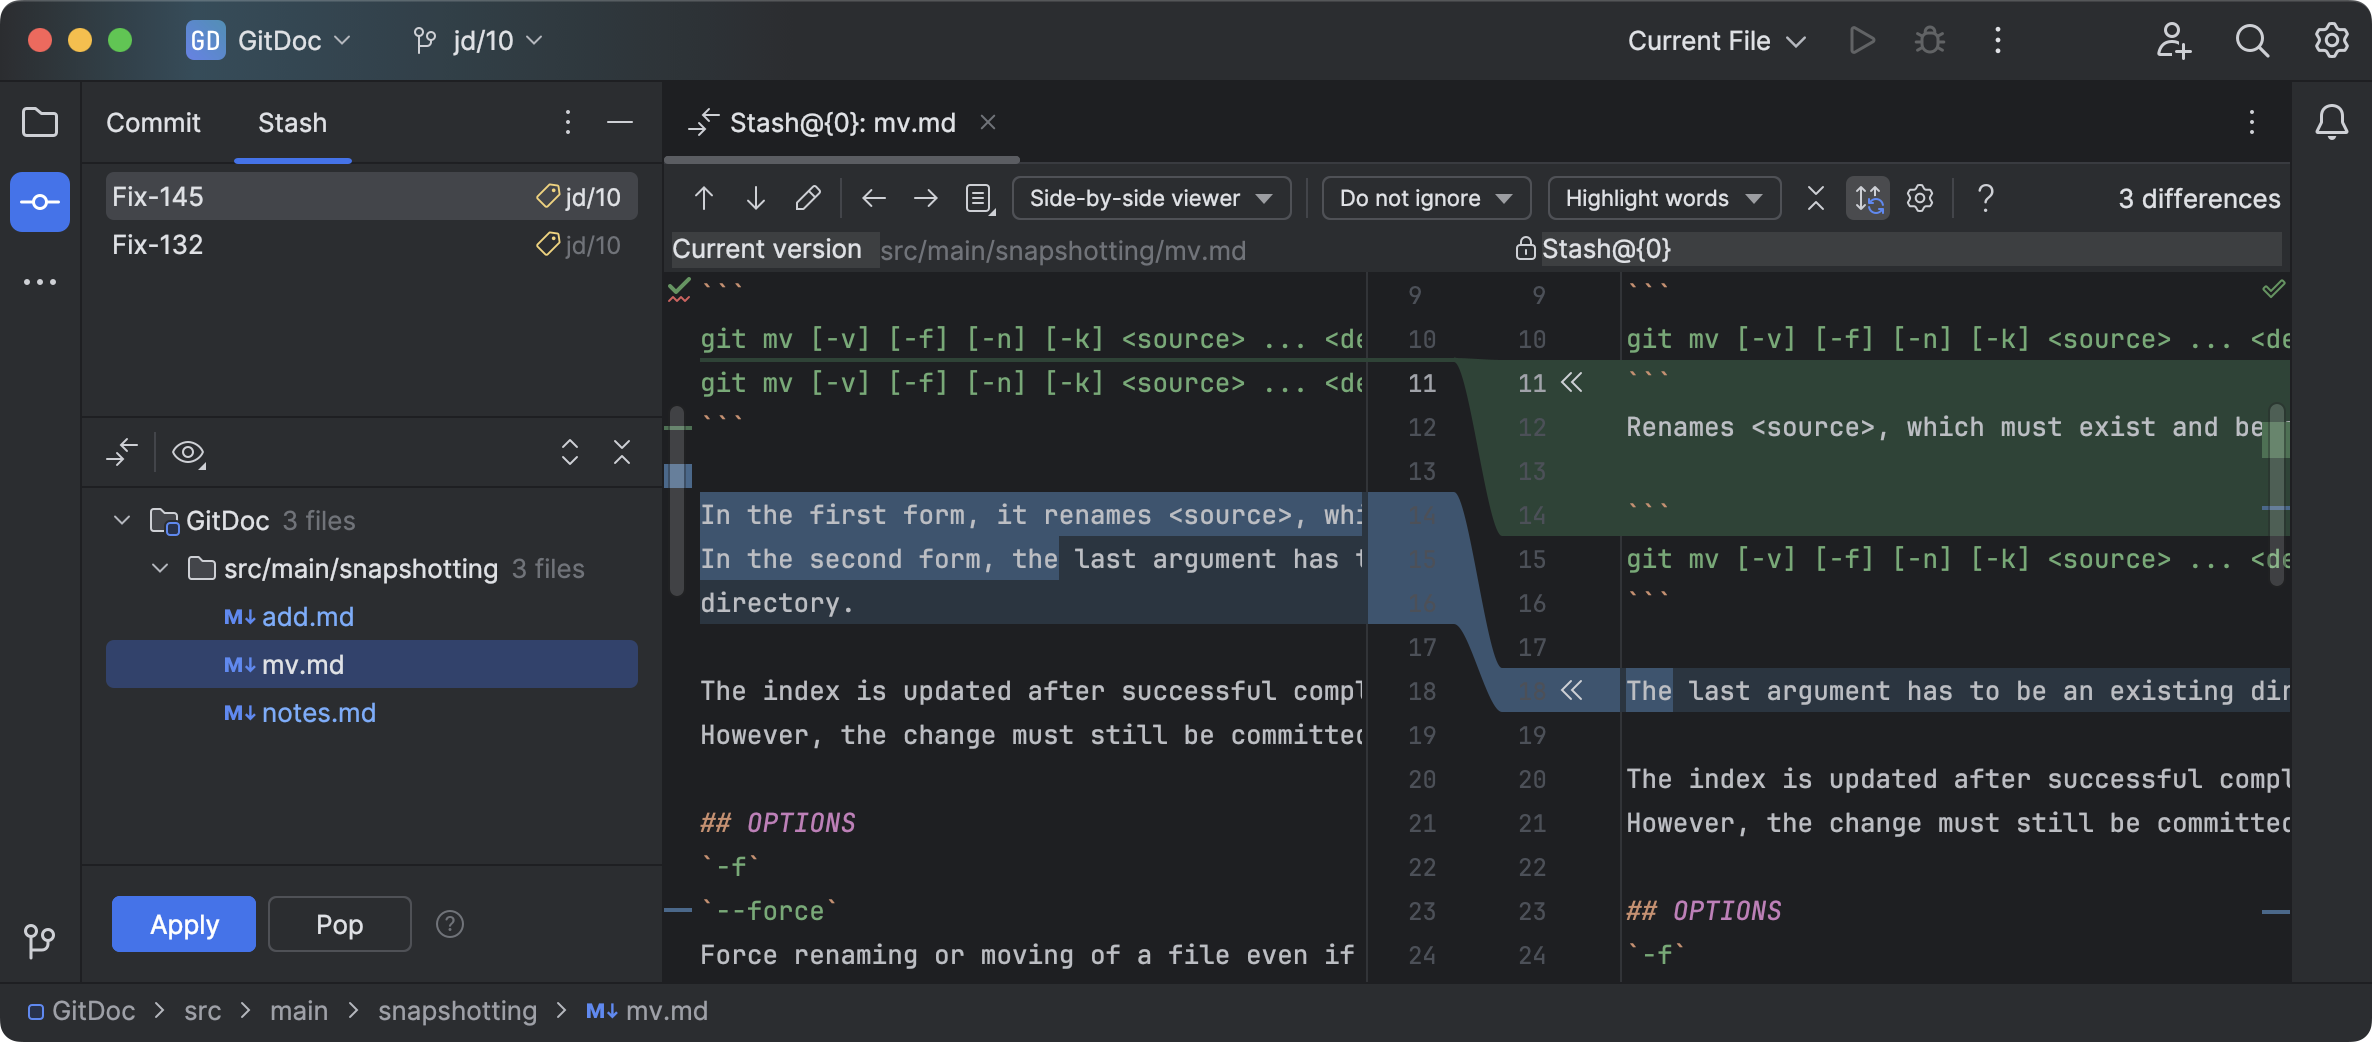Pop the Fix-145 stash
This screenshot has height=1042, width=2372.
(x=339, y=924)
